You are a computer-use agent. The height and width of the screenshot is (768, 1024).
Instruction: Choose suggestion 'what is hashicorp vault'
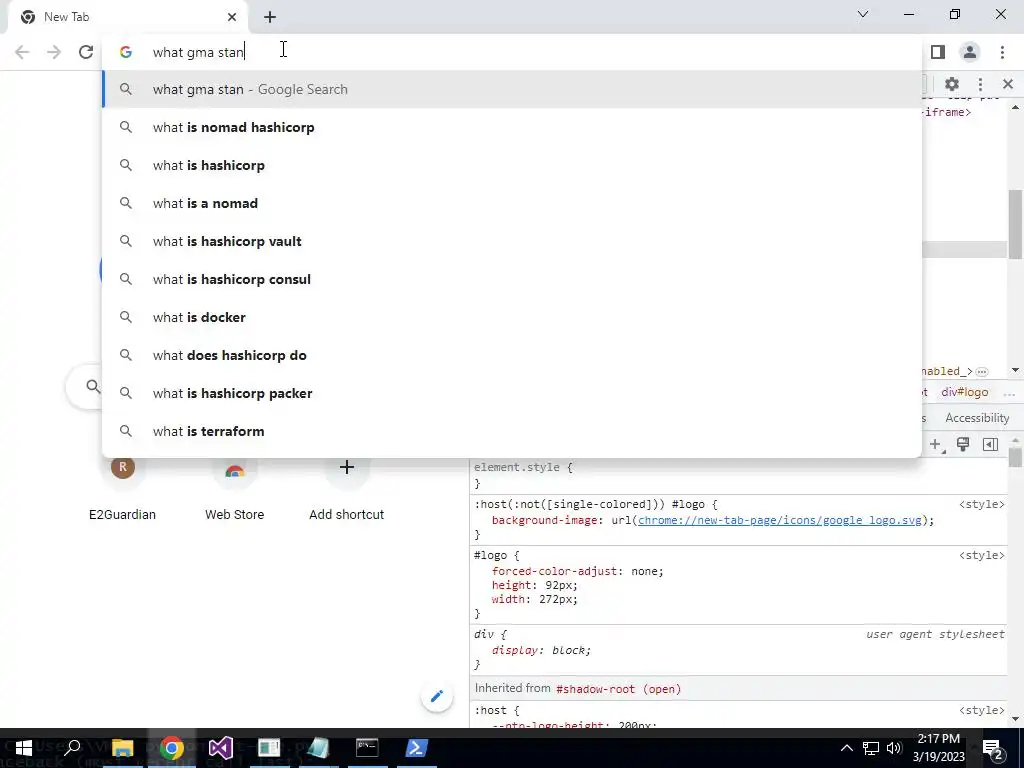point(512,241)
